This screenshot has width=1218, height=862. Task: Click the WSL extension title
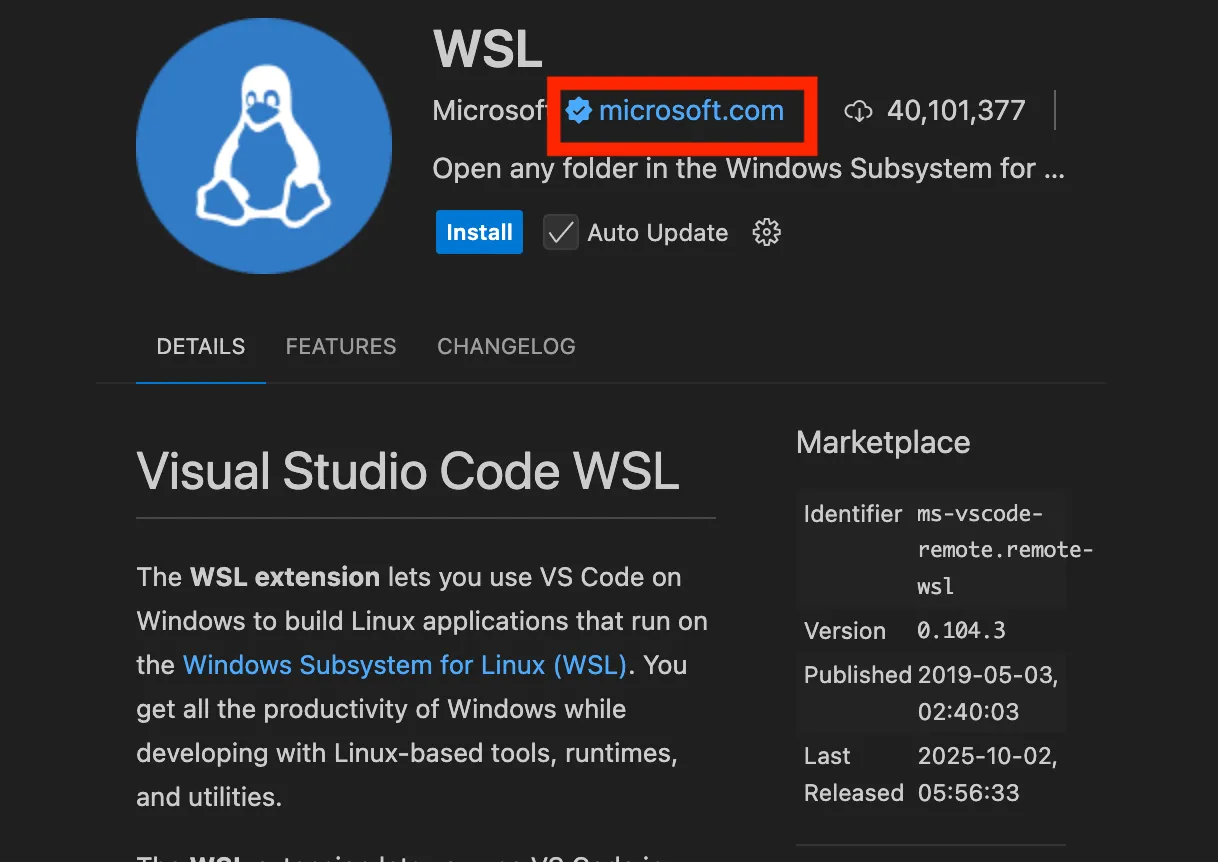click(x=488, y=49)
